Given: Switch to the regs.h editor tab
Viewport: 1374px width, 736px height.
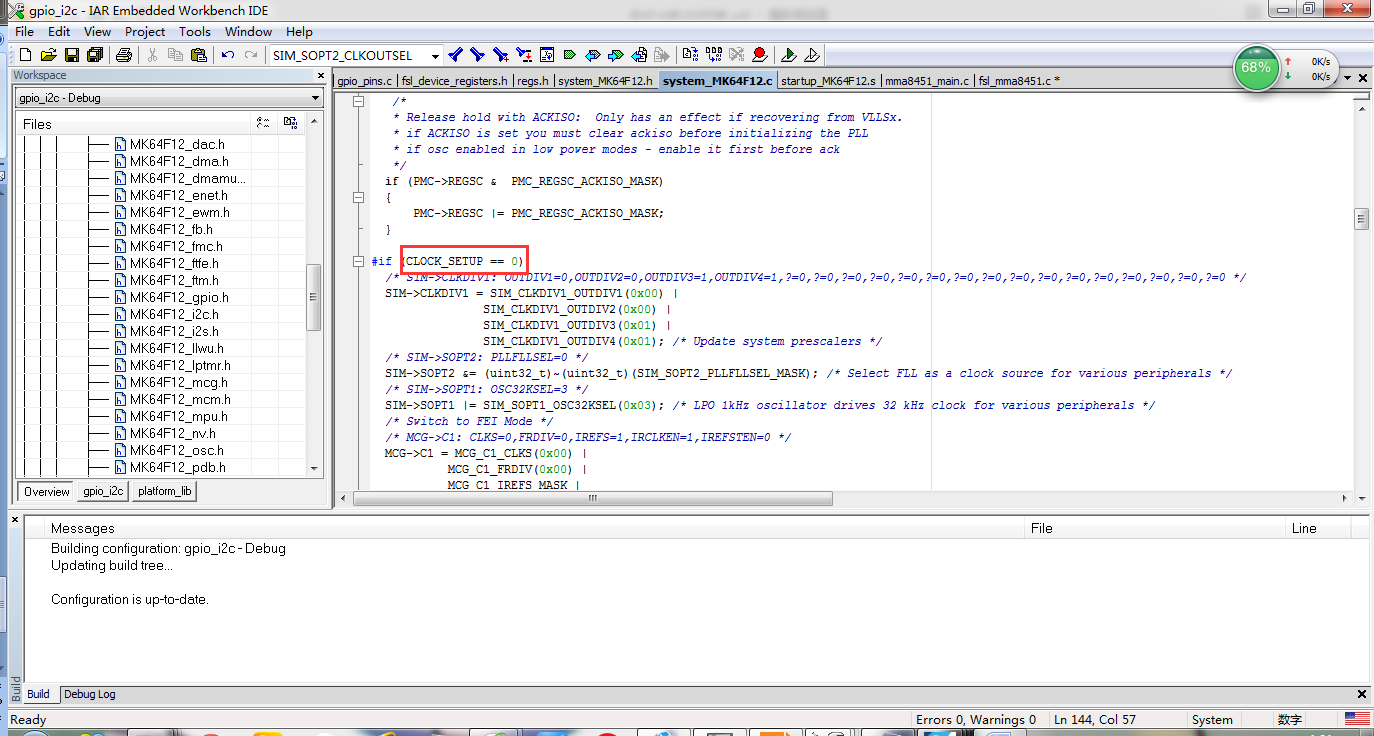Looking at the screenshot, I should (534, 81).
